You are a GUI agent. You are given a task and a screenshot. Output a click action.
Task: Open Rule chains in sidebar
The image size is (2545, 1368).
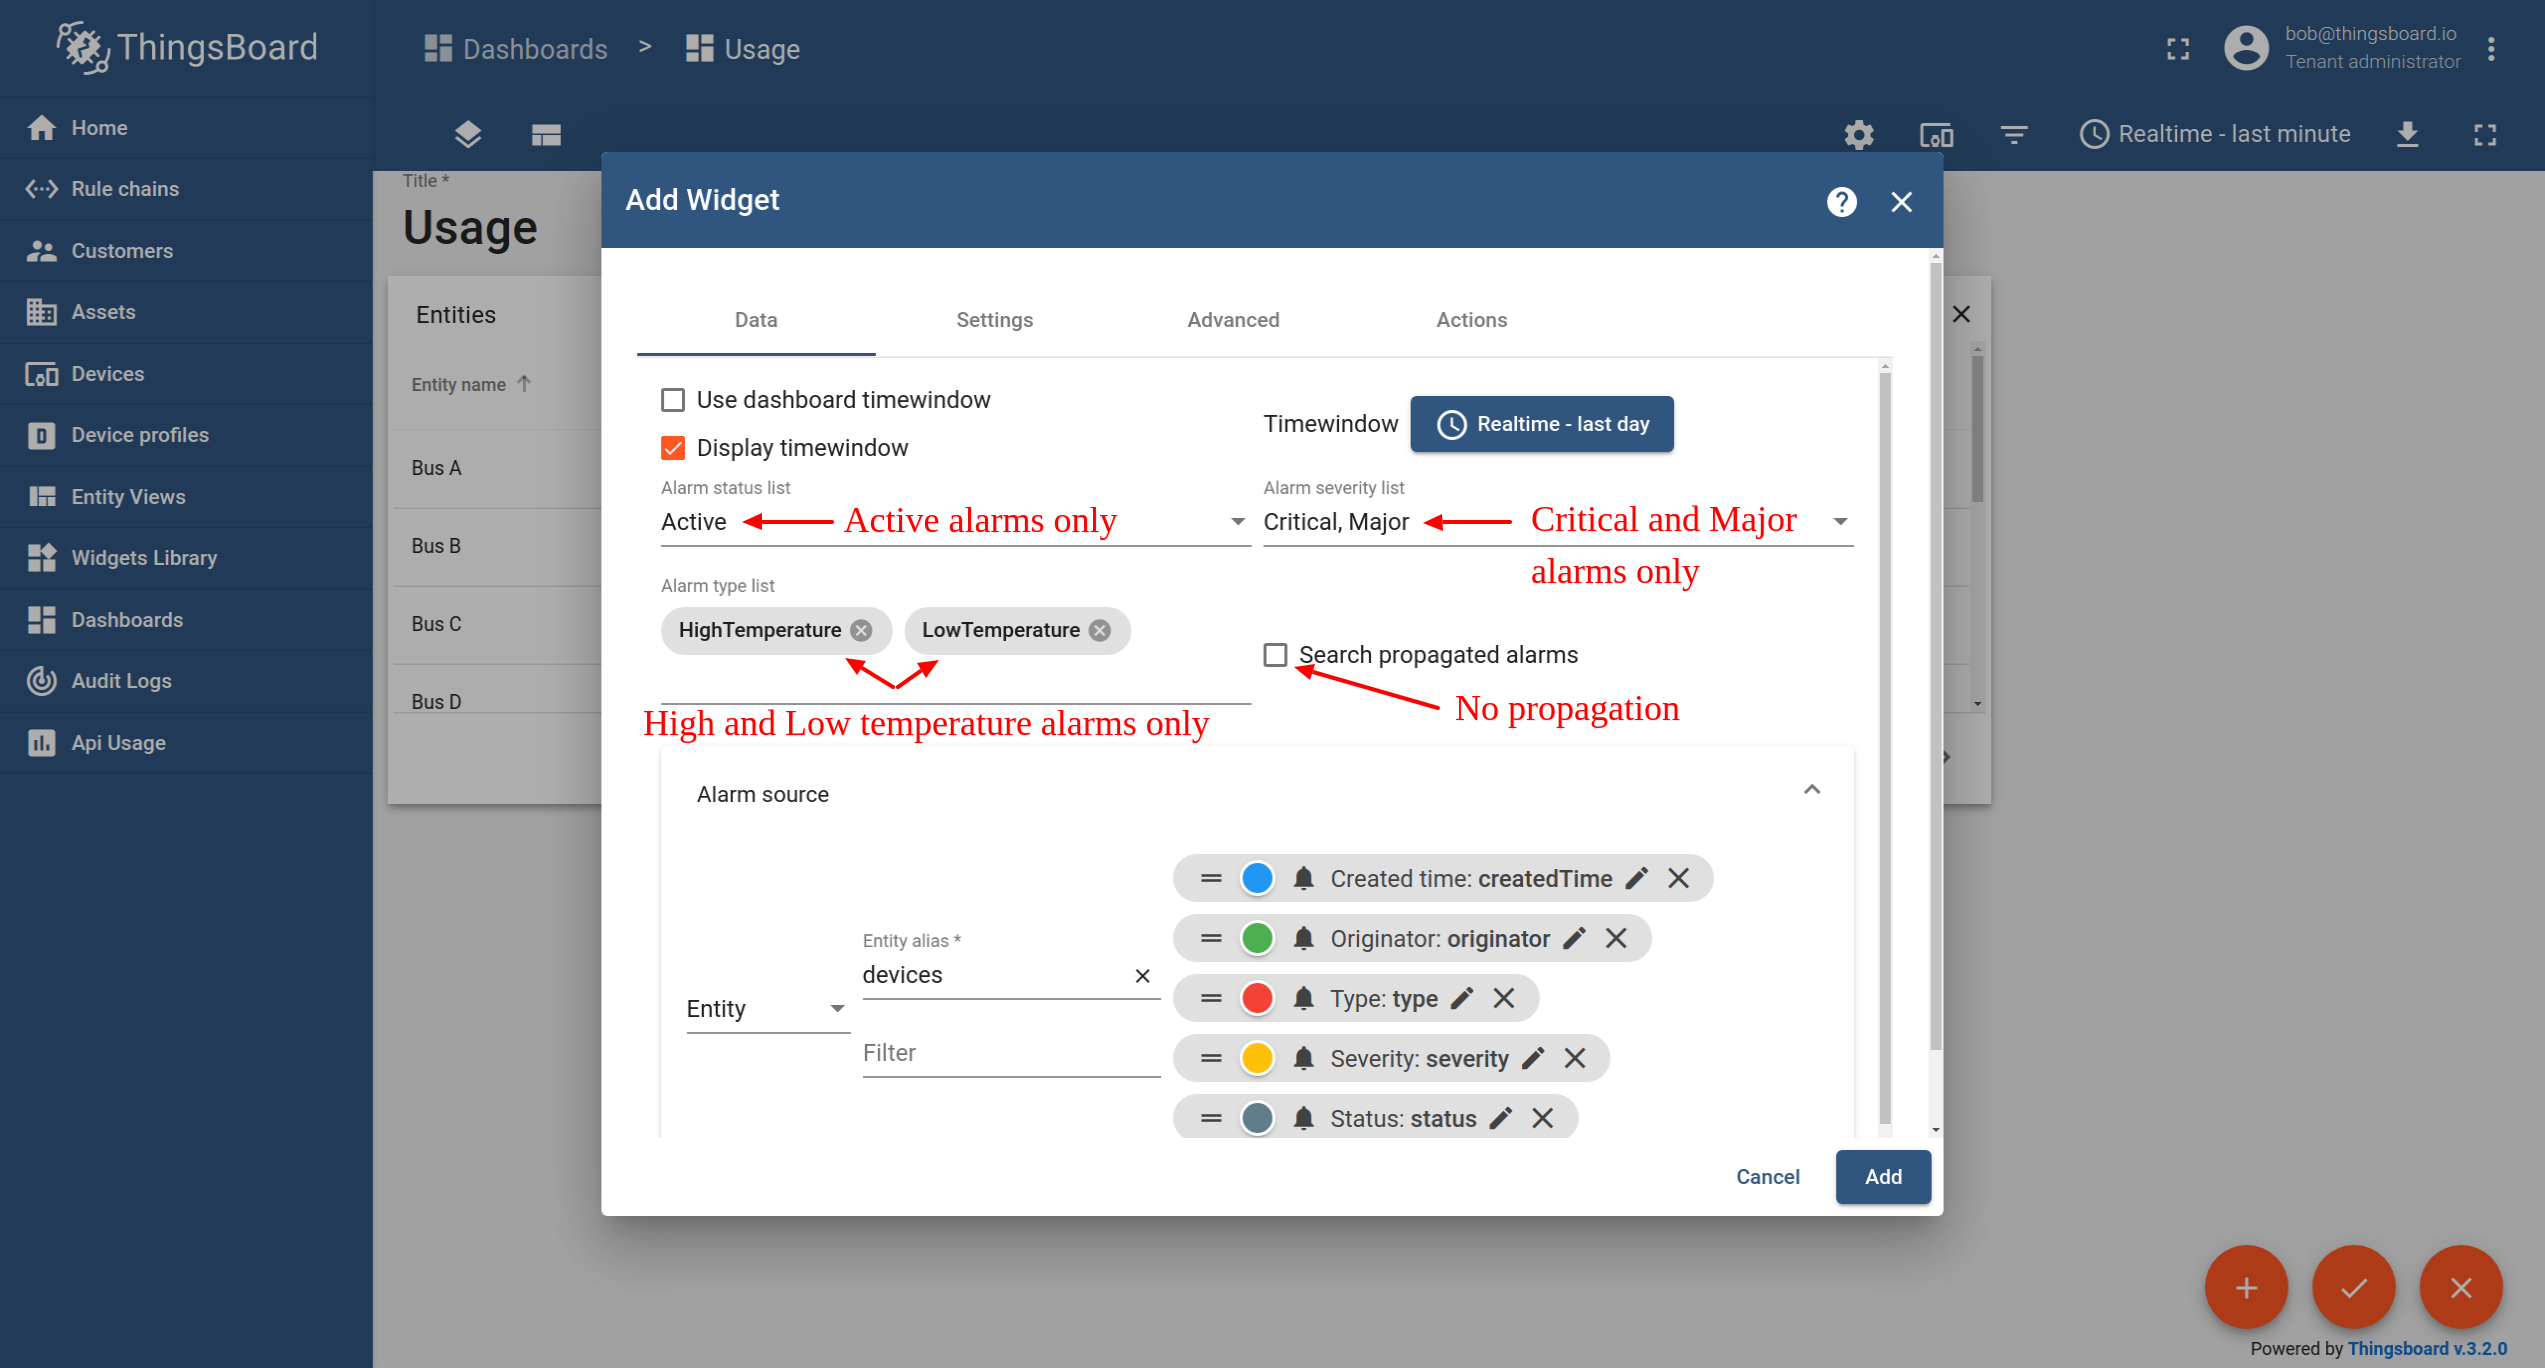tap(125, 189)
